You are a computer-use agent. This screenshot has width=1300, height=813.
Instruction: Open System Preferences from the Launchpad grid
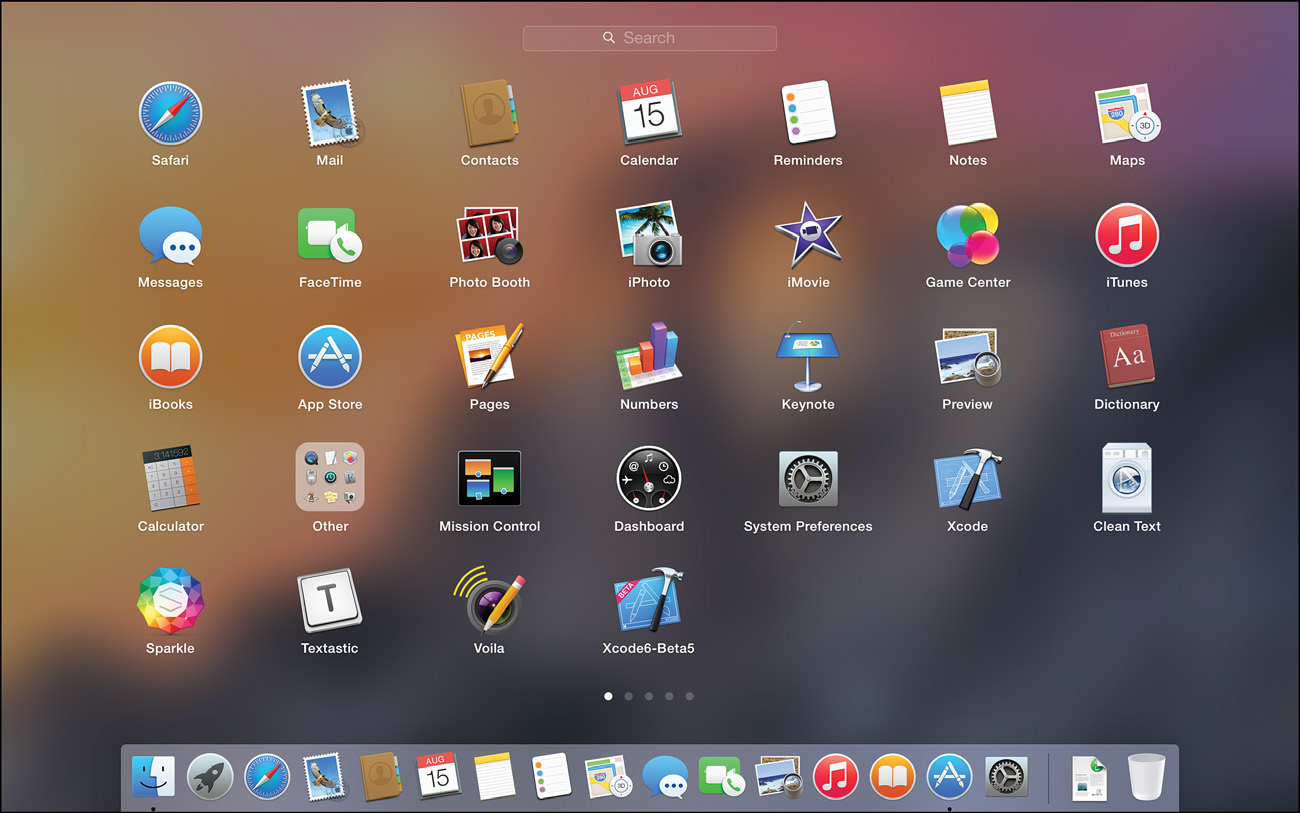808,479
